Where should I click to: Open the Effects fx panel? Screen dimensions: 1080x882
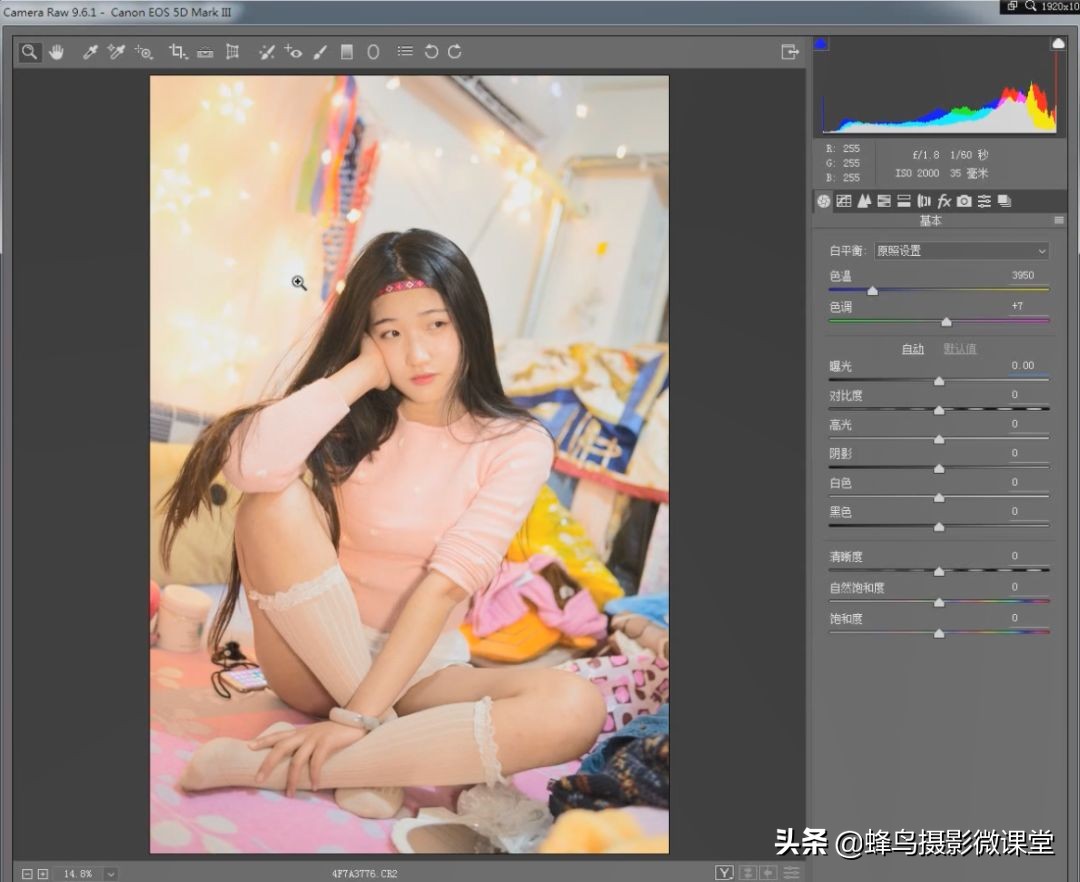[x=944, y=201]
